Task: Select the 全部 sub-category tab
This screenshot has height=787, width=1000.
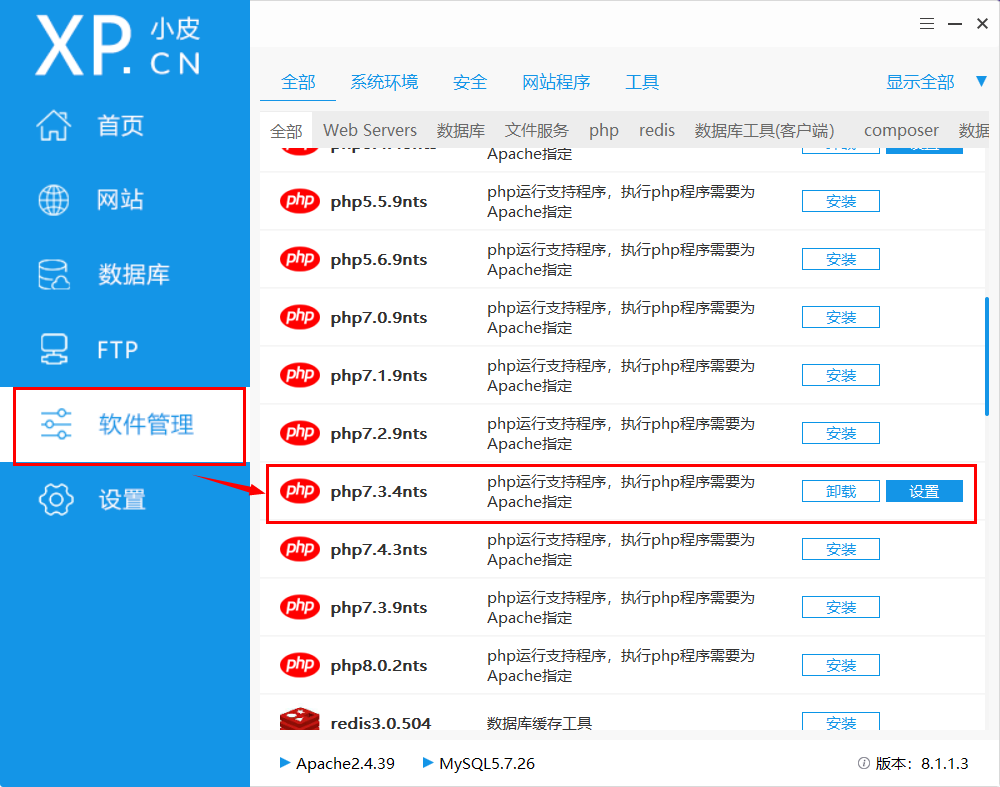Action: point(286,131)
